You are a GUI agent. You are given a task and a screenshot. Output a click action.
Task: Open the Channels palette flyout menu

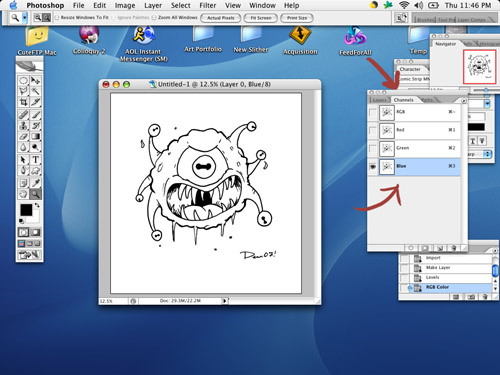coord(464,100)
